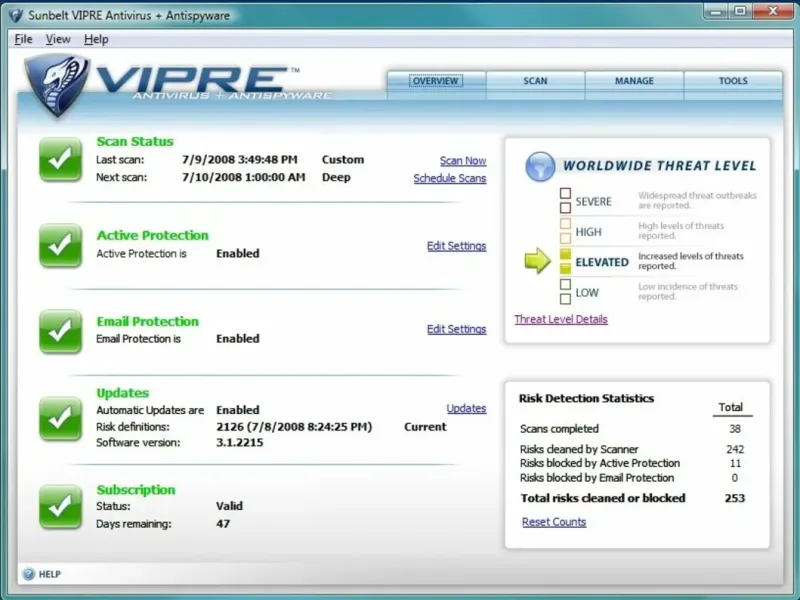Click days remaining value 47
Screen dimensions: 800x600
click(223, 523)
